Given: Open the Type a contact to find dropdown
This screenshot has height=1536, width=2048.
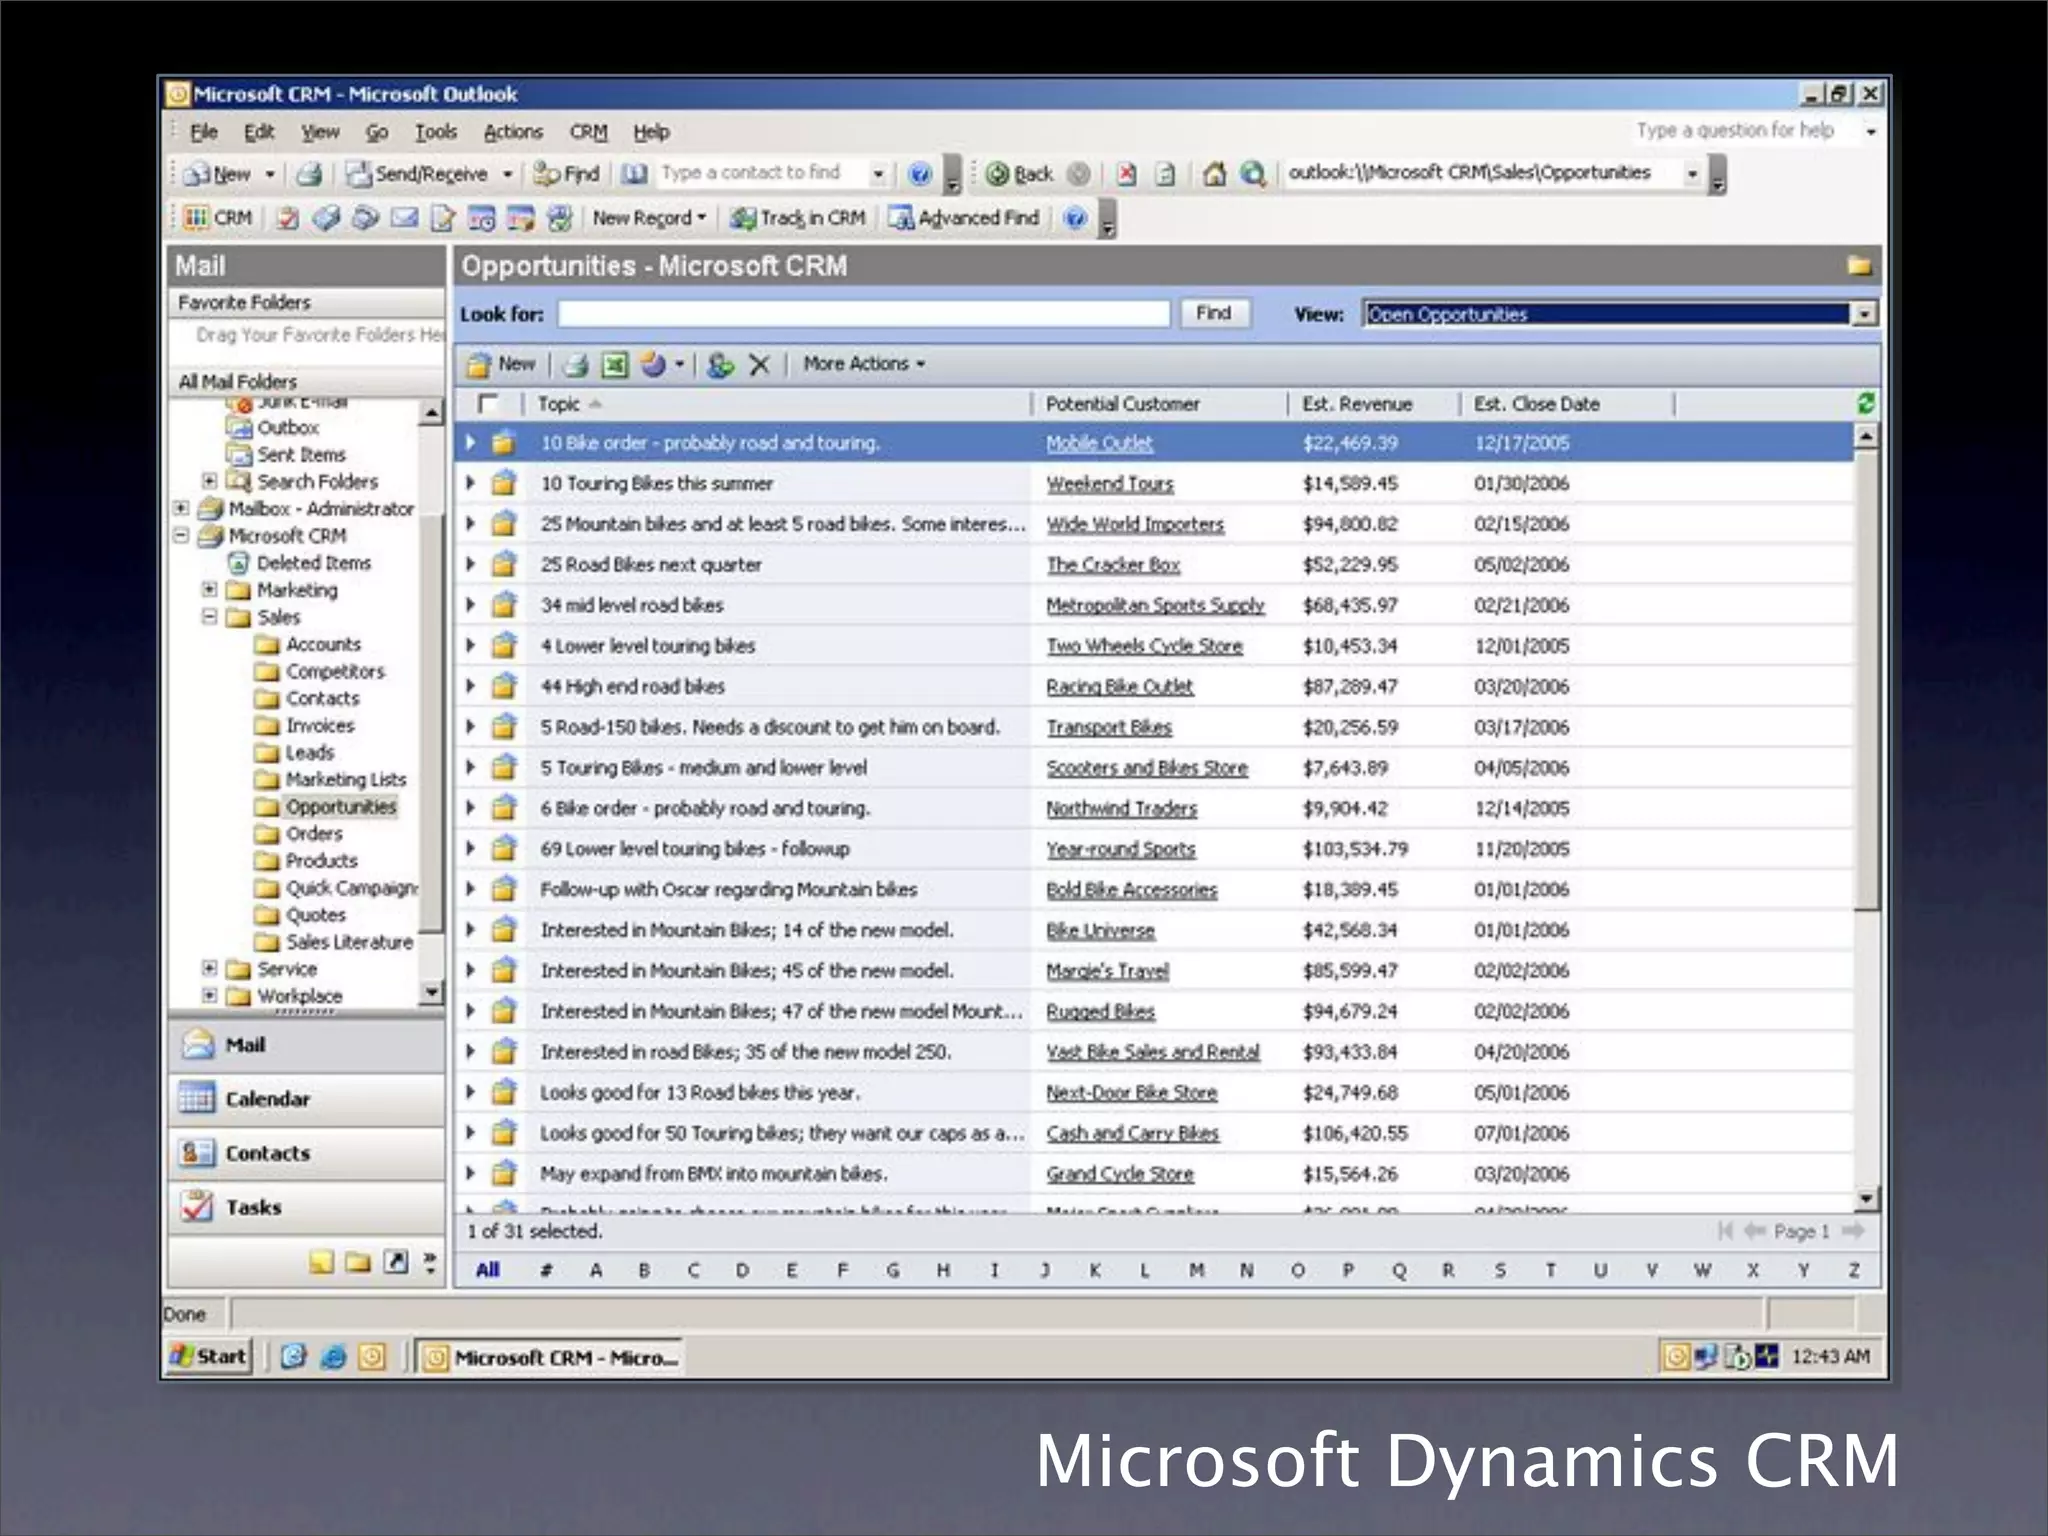Looking at the screenshot, I should tap(878, 174).
